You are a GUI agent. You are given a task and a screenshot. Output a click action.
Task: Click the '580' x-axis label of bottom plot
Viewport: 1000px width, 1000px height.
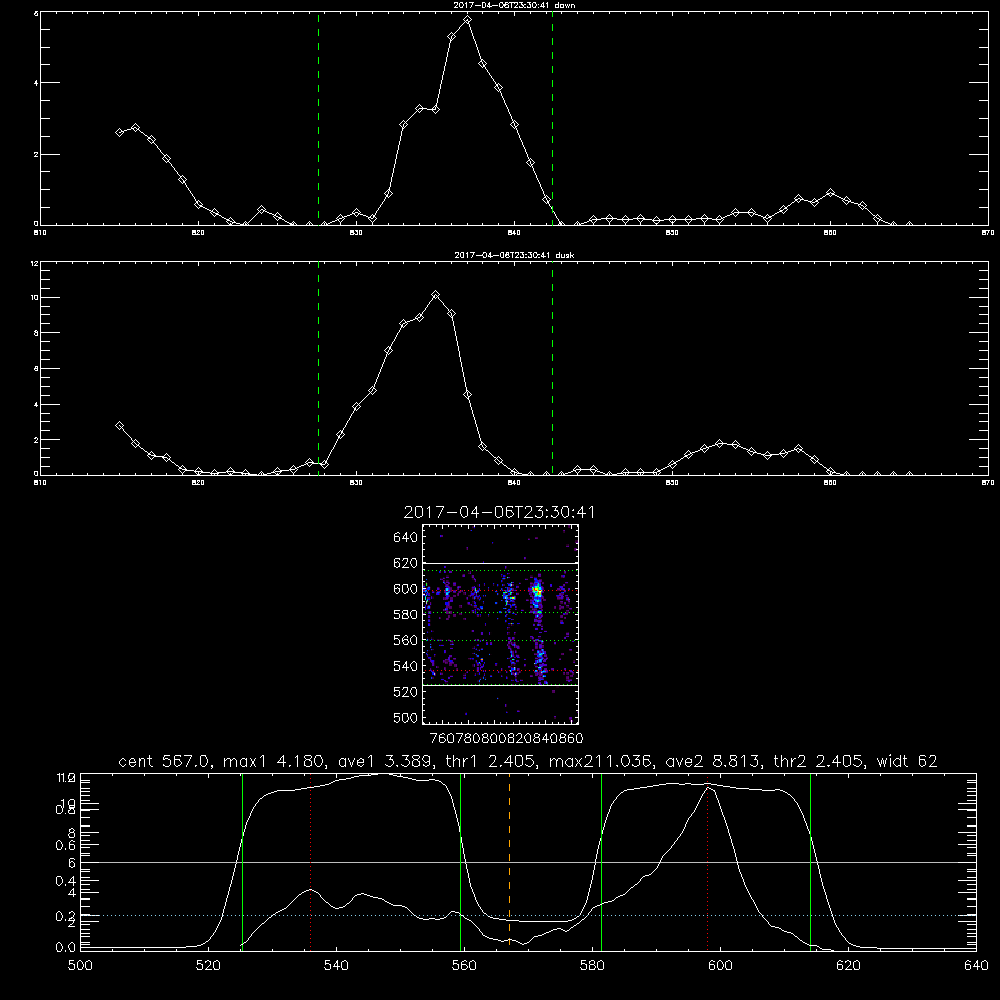click(592, 966)
